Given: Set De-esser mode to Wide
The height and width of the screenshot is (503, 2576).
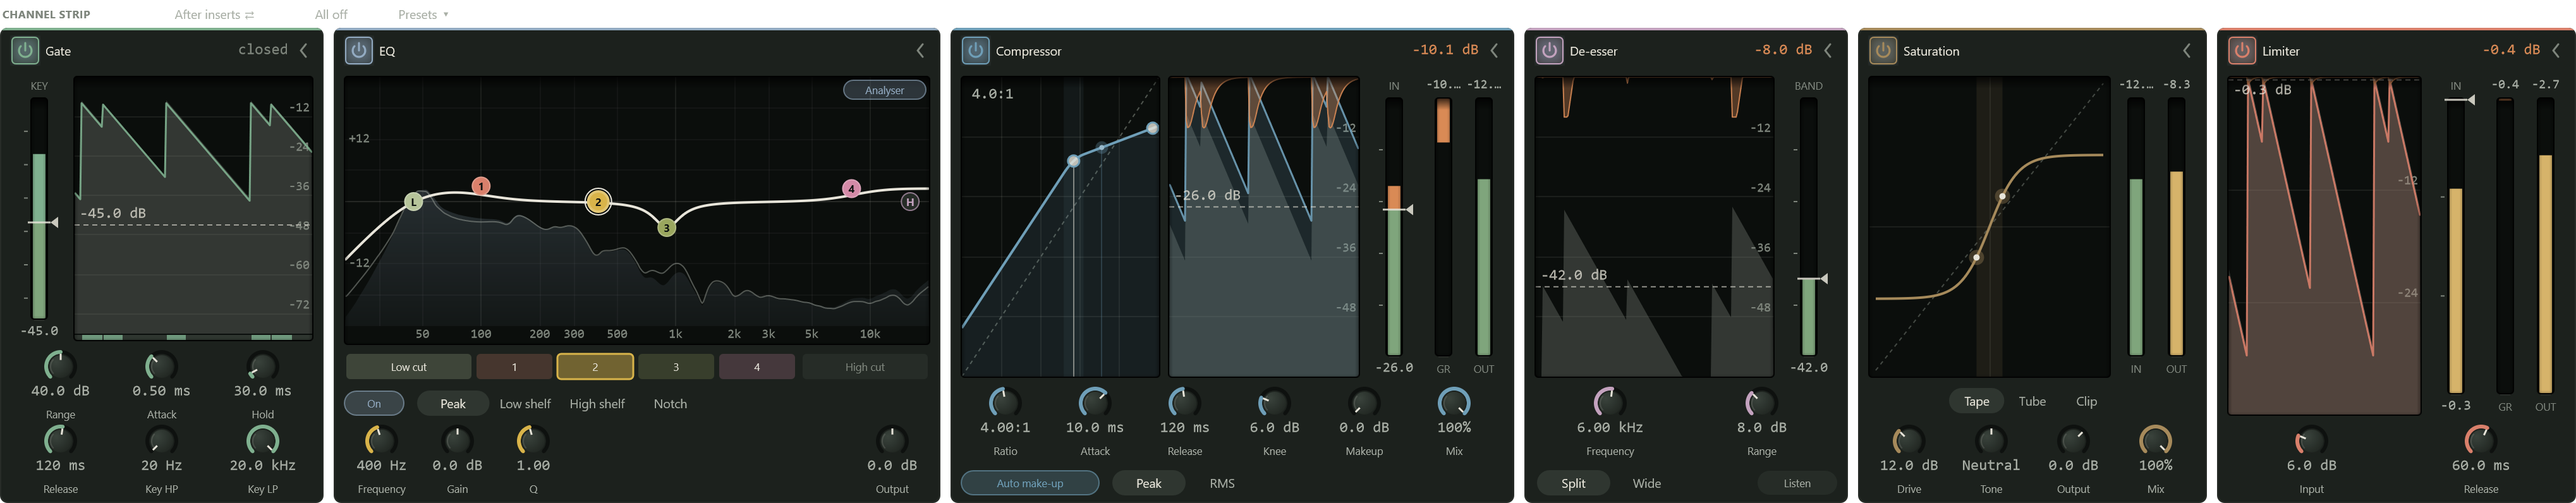Looking at the screenshot, I should [x=1646, y=483].
